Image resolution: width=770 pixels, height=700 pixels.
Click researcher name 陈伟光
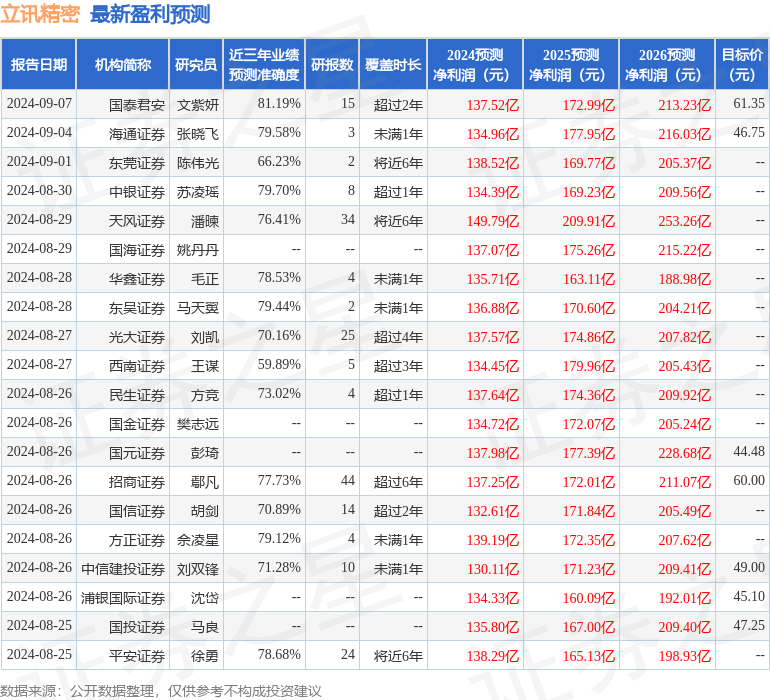198,163
